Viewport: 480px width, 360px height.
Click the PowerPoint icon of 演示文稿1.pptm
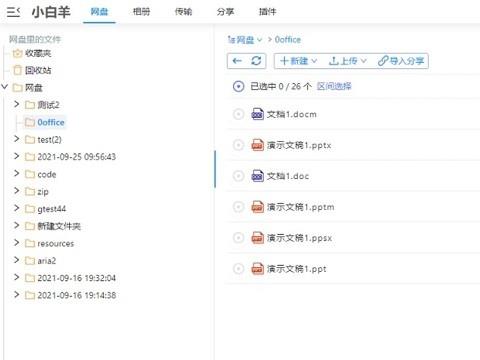(x=257, y=207)
